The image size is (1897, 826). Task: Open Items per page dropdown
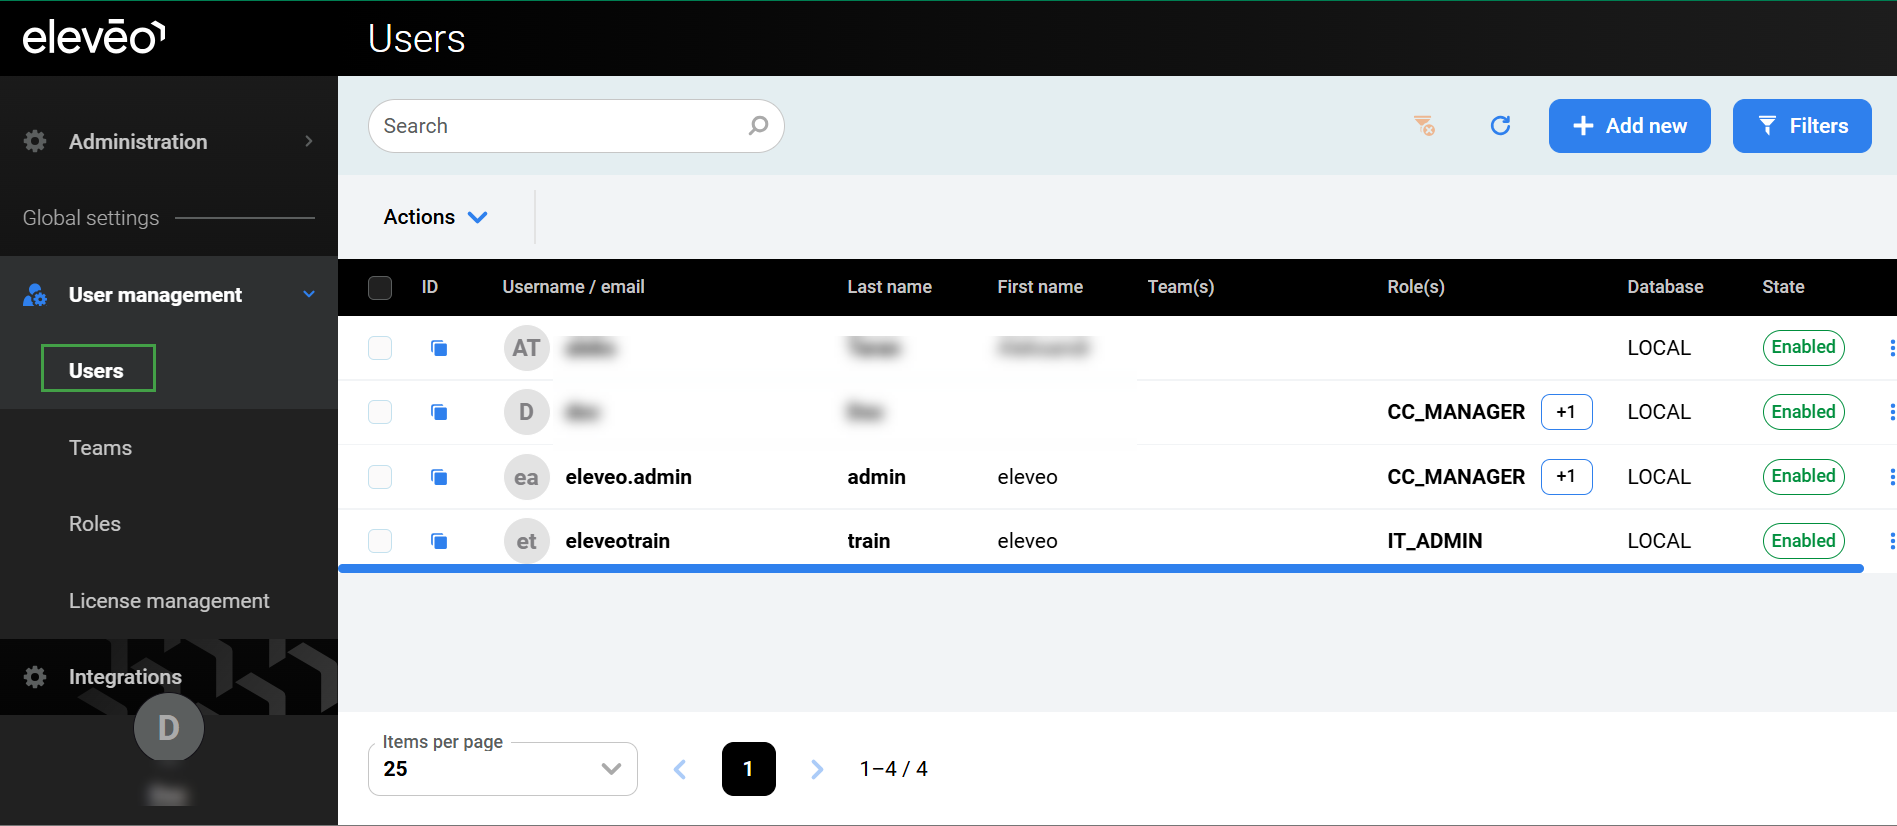point(502,769)
